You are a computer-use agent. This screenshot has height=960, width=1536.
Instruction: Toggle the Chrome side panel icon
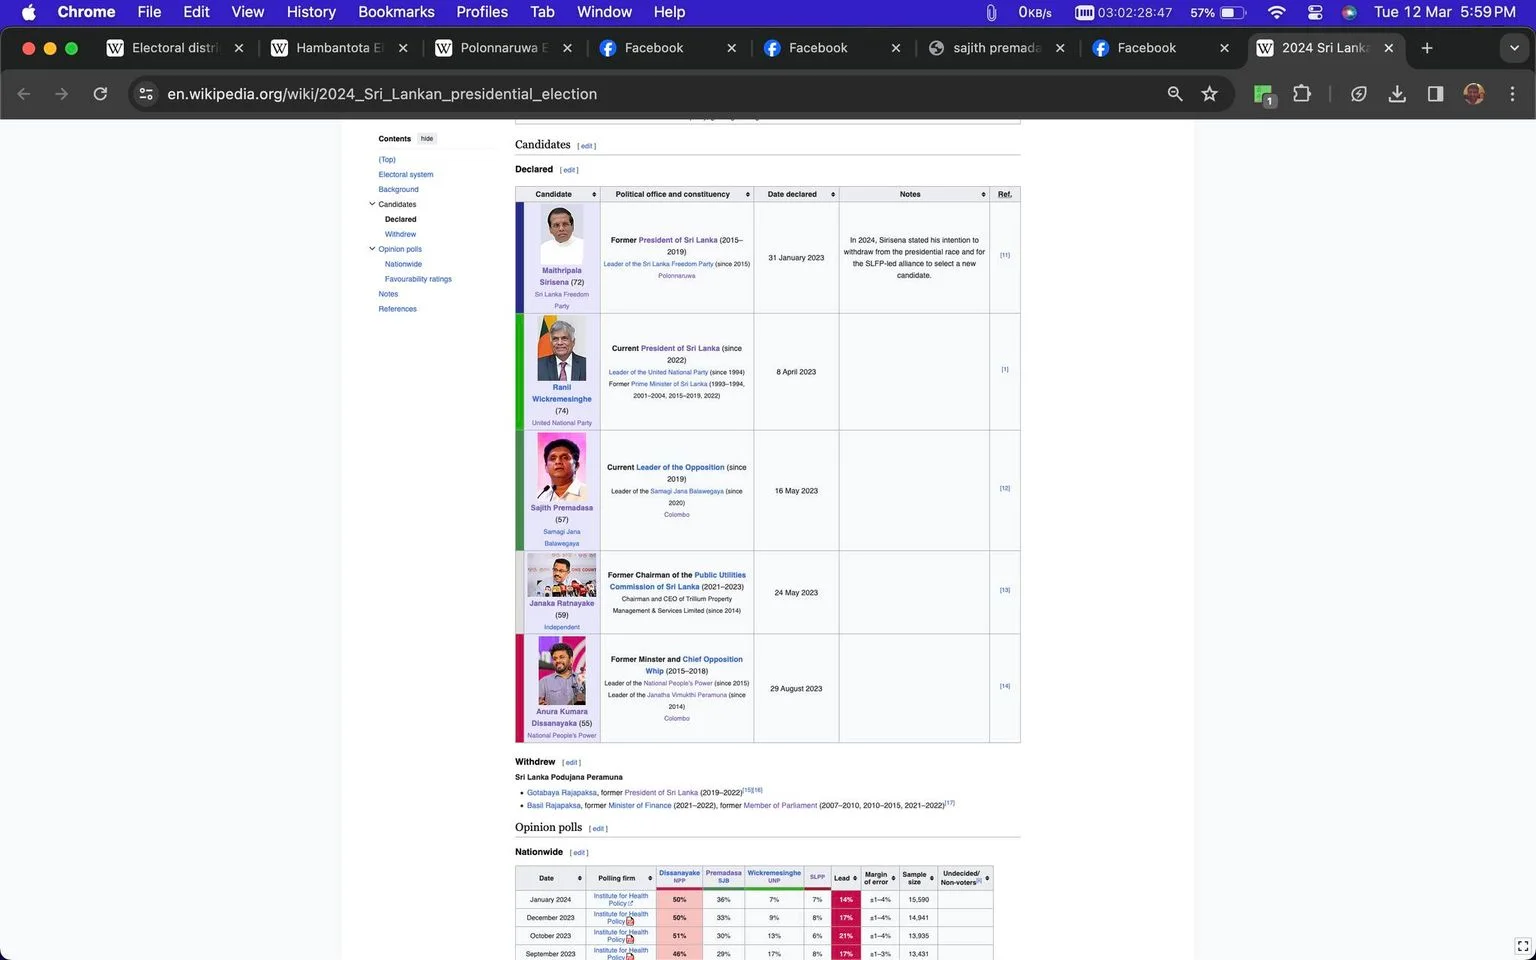tap(1435, 94)
